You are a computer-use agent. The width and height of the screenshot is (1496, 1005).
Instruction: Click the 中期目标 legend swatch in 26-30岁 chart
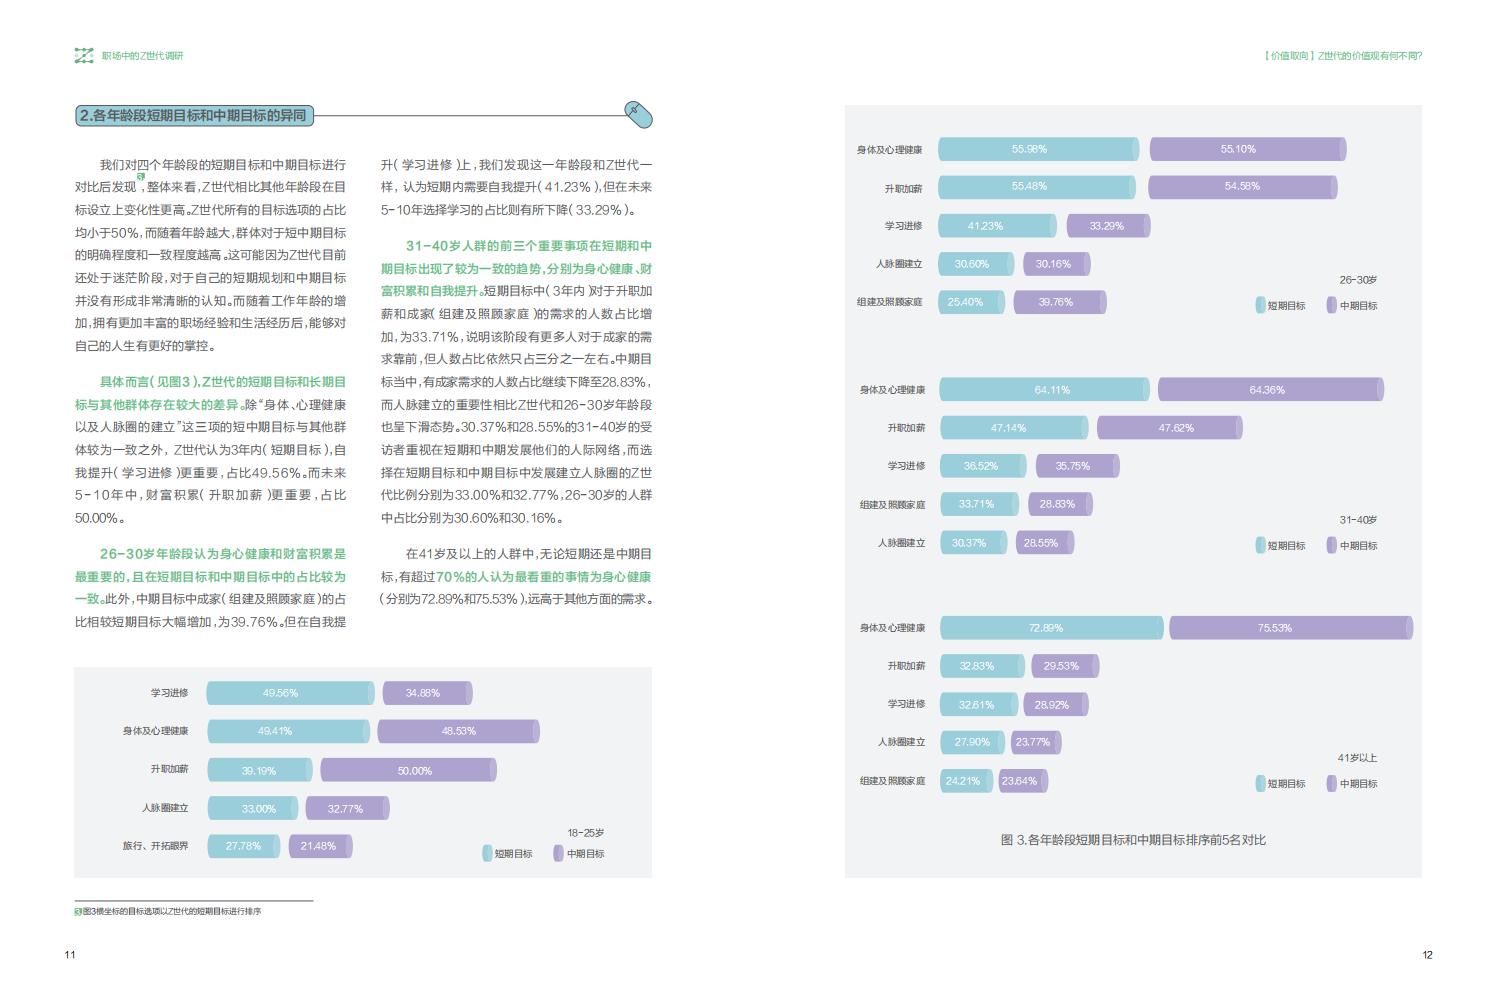[x=1332, y=305]
